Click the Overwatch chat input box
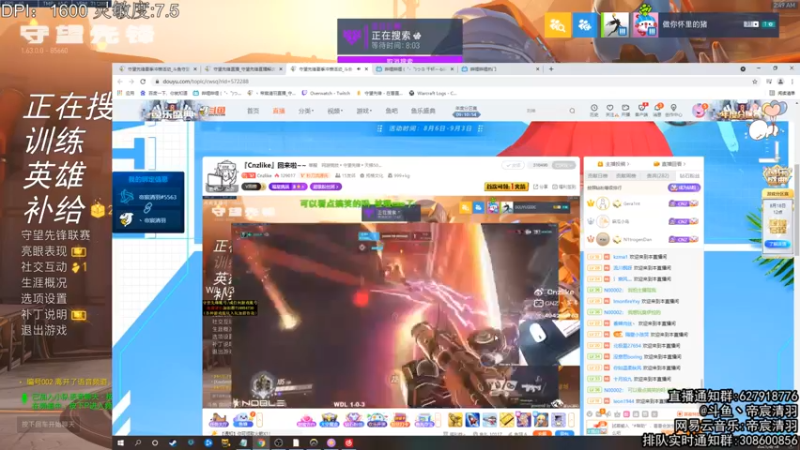Image resolution: width=800 pixels, height=450 pixels. 48,424
